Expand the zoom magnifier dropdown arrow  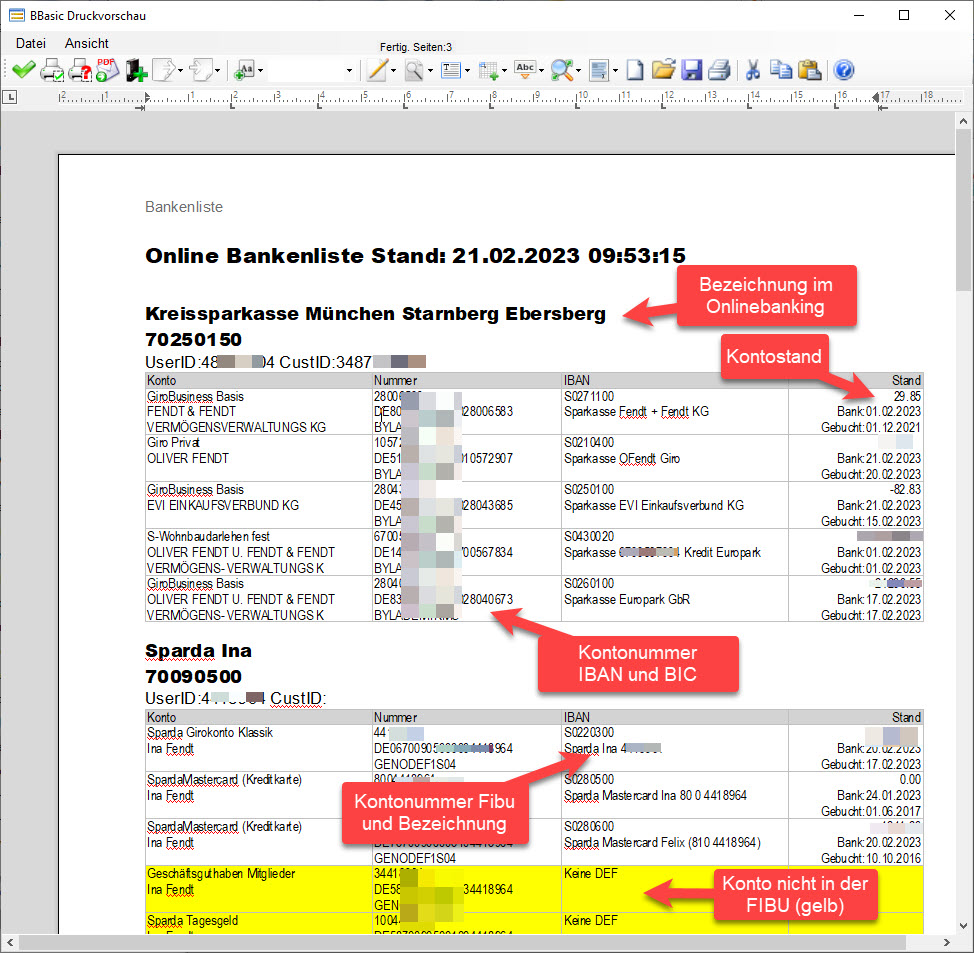430,71
